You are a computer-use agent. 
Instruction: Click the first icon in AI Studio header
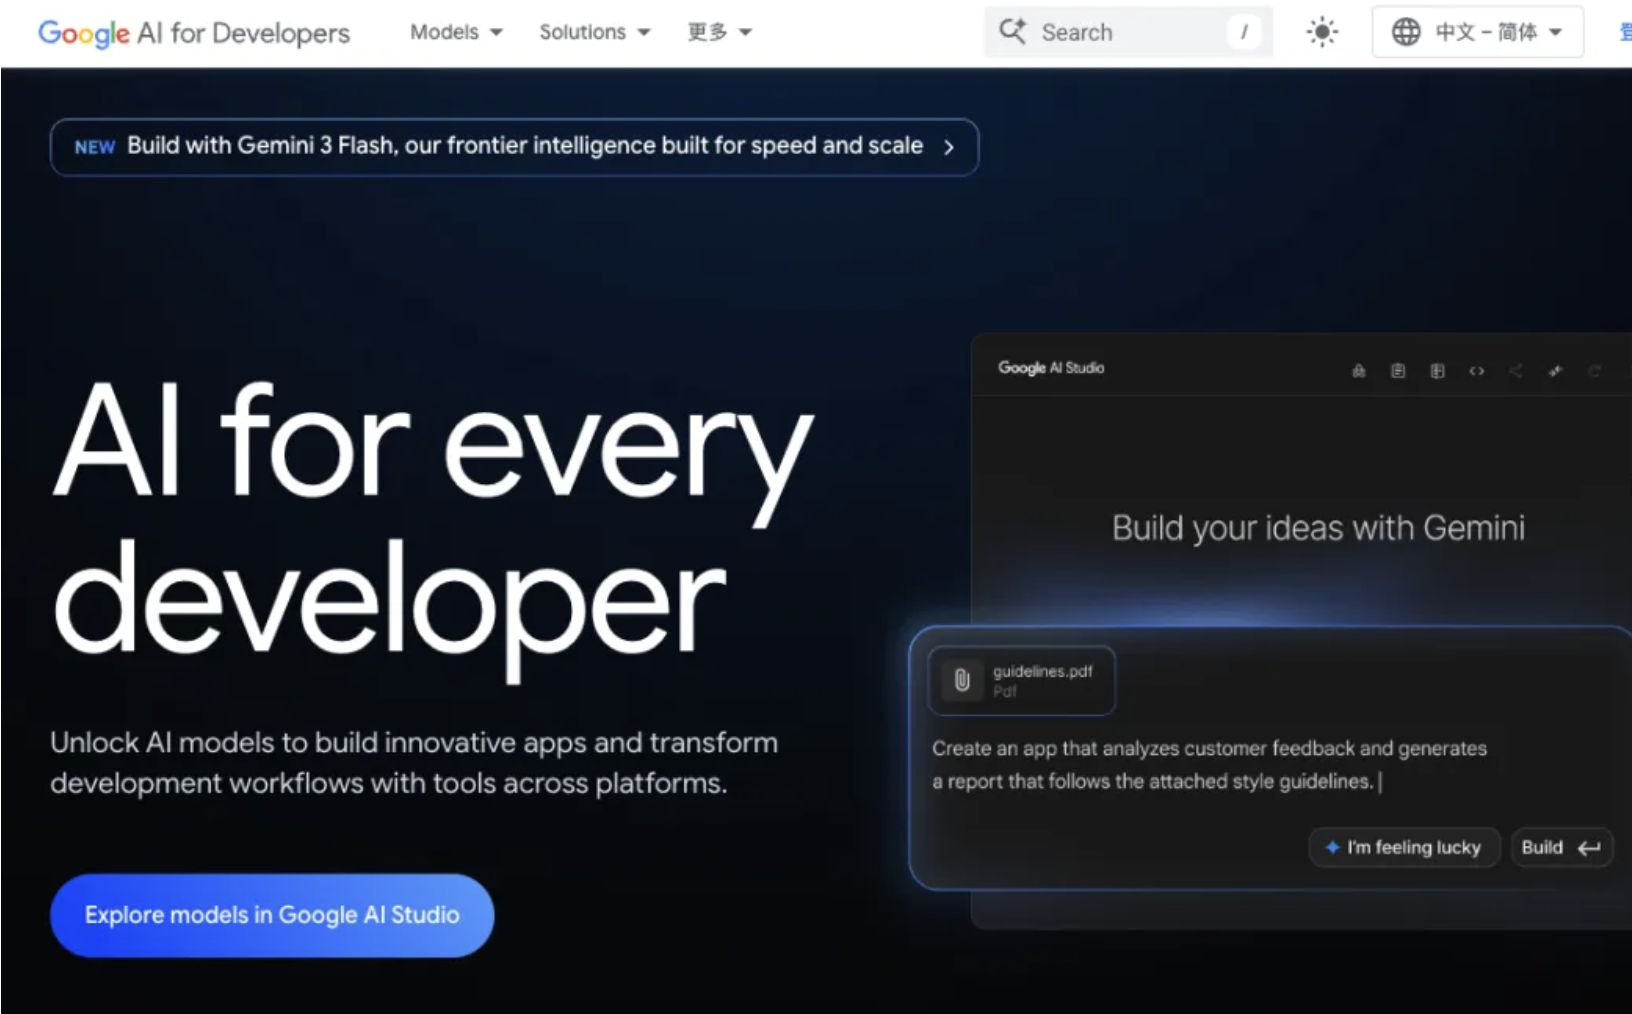pos(1358,371)
